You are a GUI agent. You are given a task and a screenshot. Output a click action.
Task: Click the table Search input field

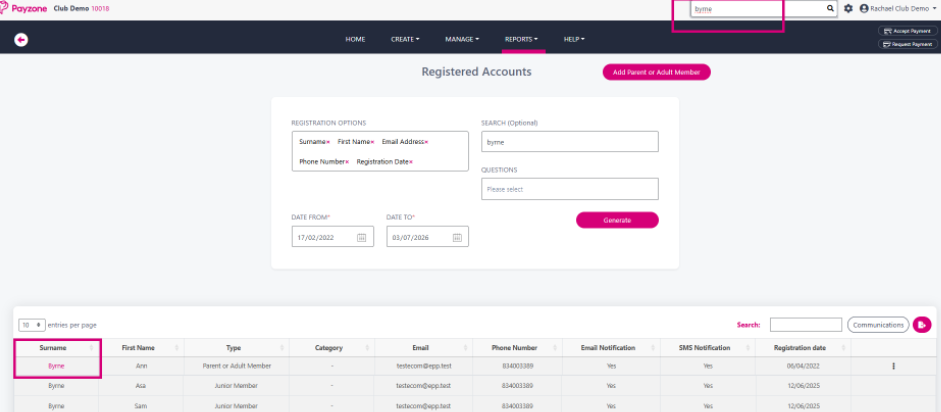point(805,324)
